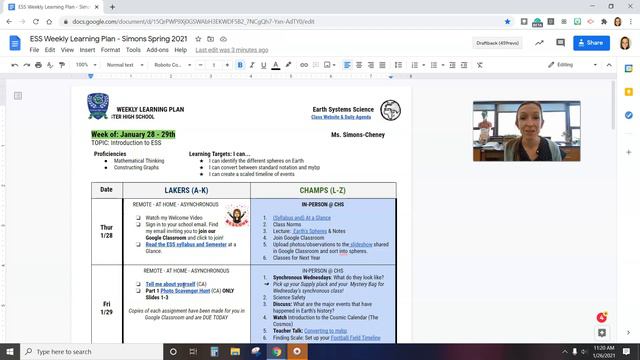Open the Roboto font family dropdown
Screen dimensions: 640x360
[x=172, y=65]
